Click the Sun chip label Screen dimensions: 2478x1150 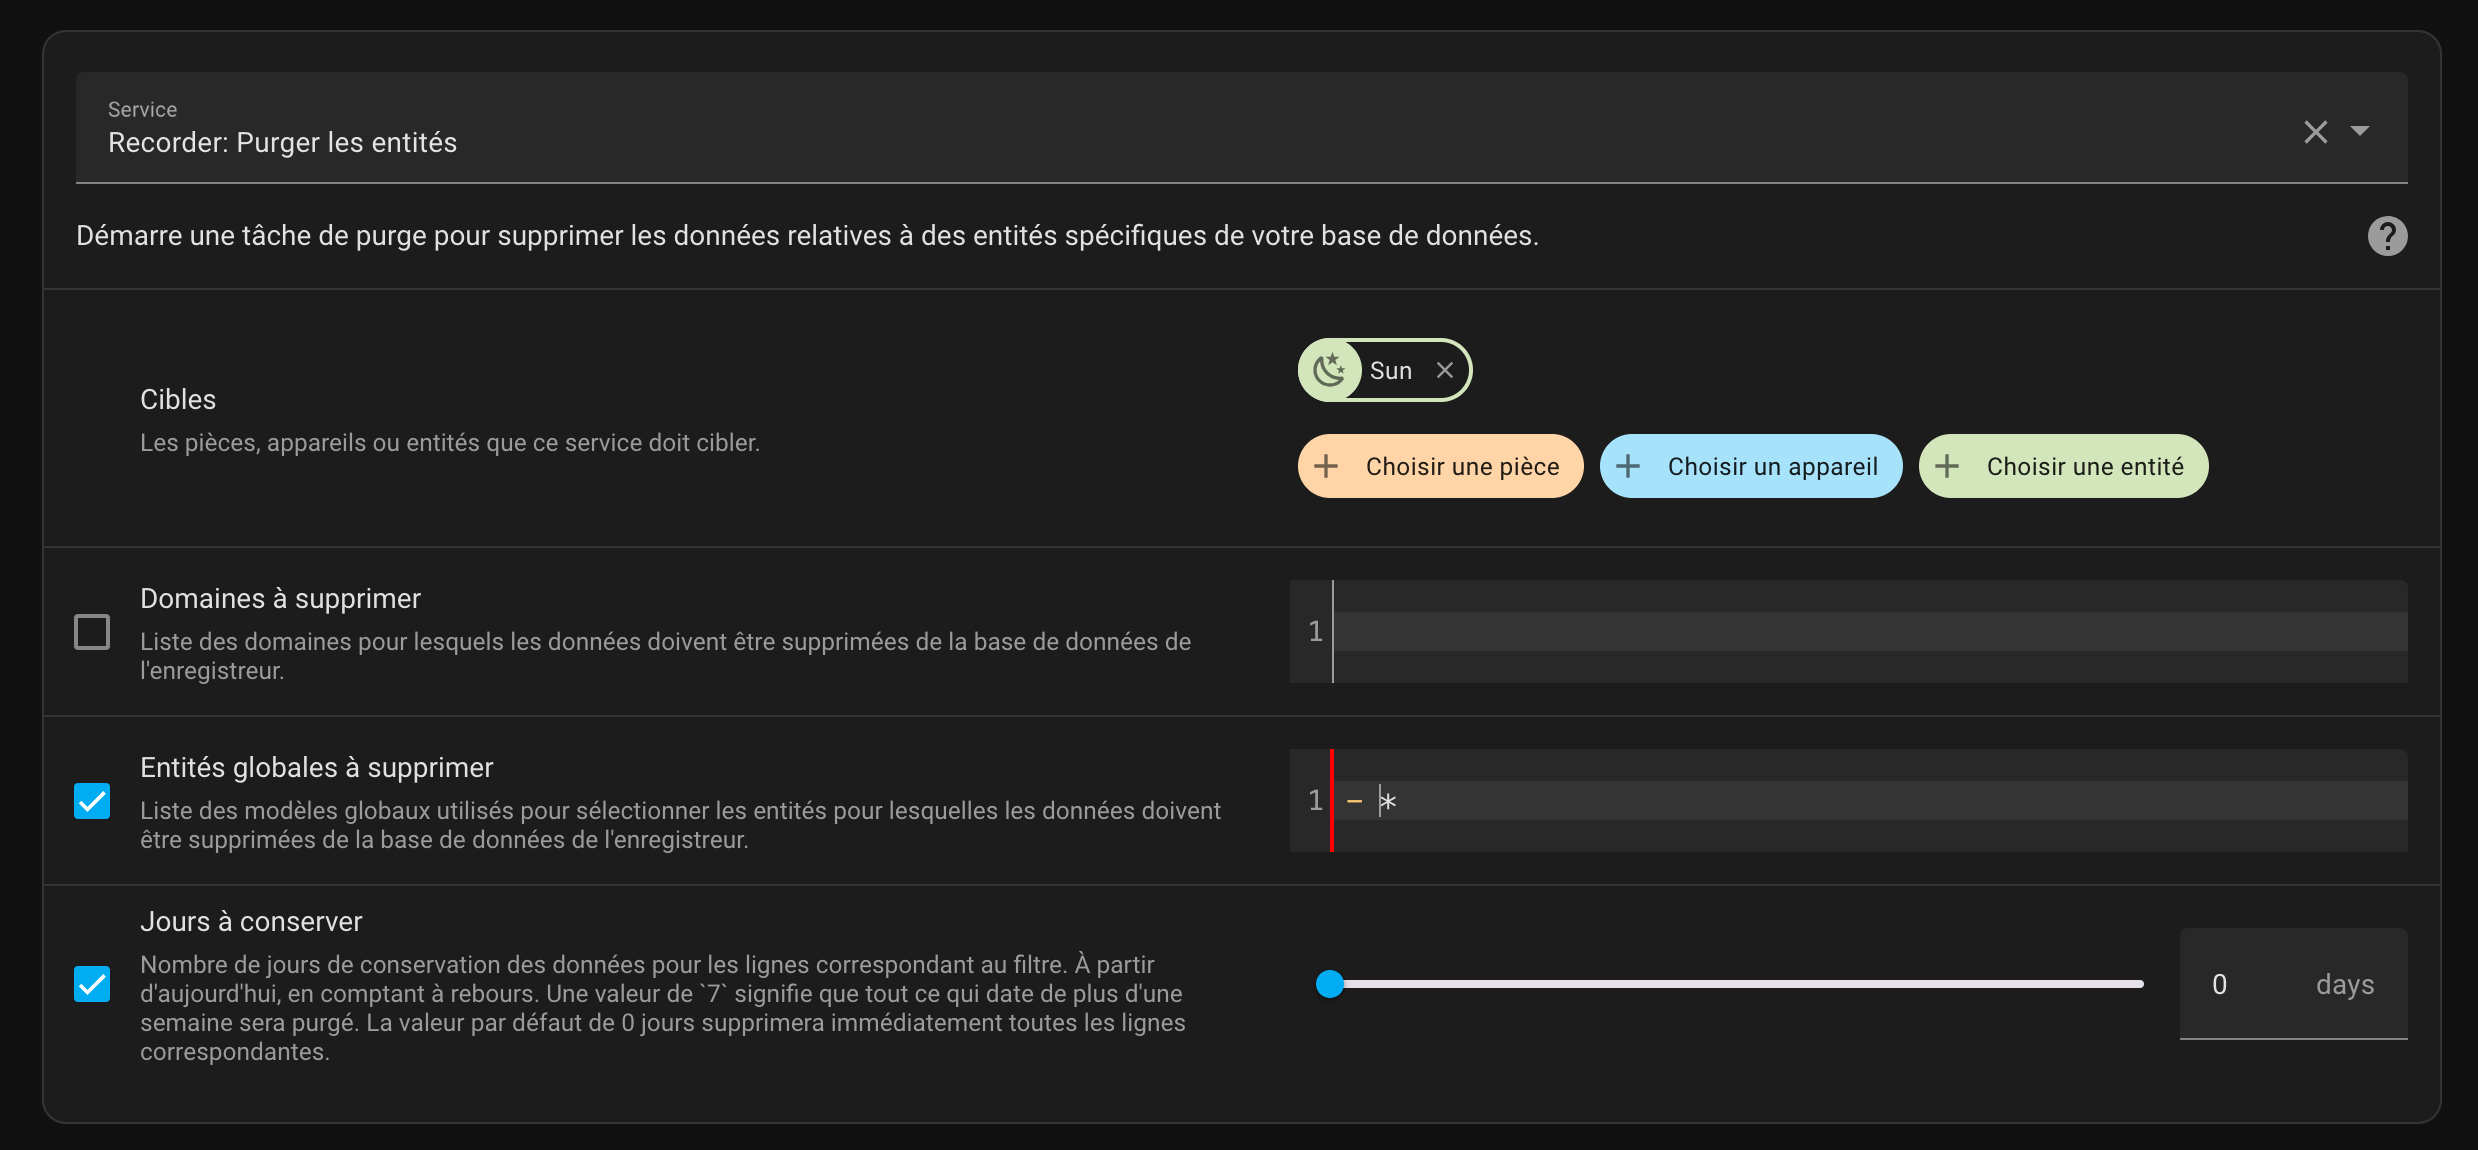point(1390,371)
